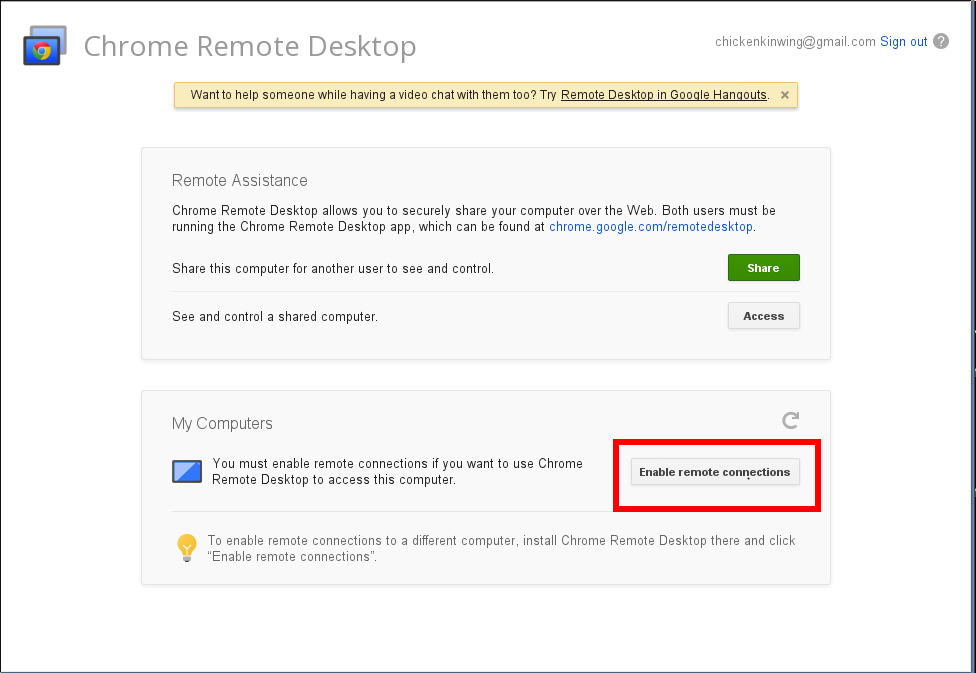This screenshot has width=976, height=673.
Task: Click the 'To enable remote connections' tip text
Action: tap(501, 548)
